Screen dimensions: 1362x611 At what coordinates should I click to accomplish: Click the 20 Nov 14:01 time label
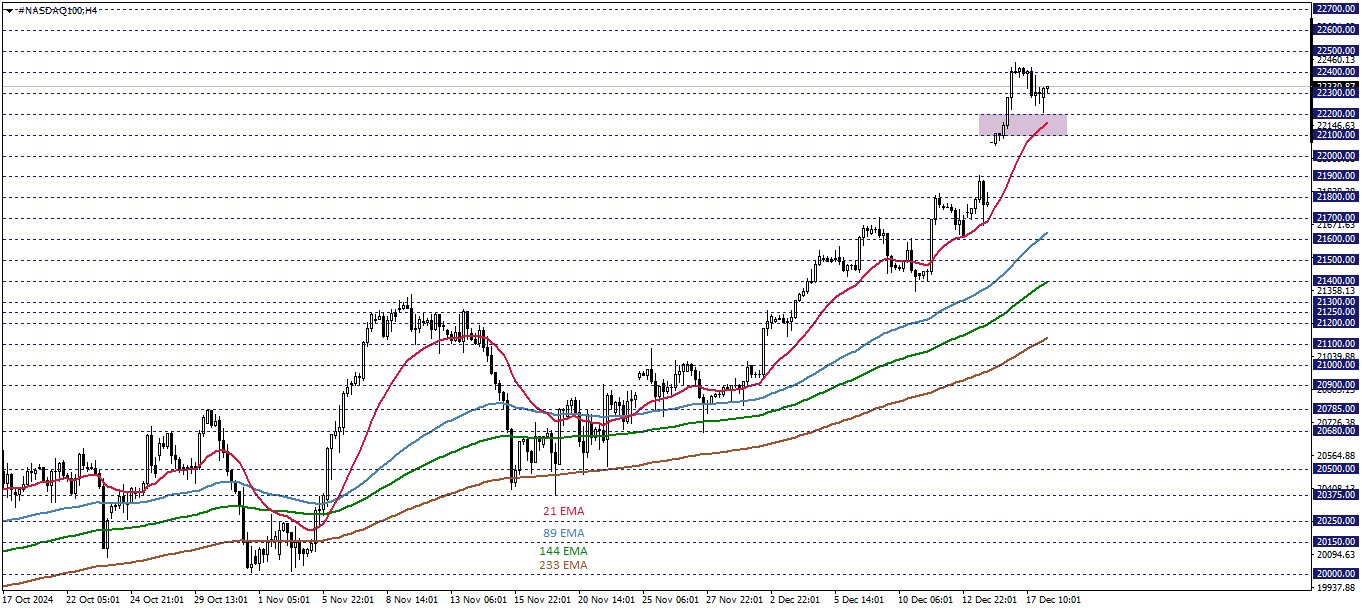click(x=608, y=600)
